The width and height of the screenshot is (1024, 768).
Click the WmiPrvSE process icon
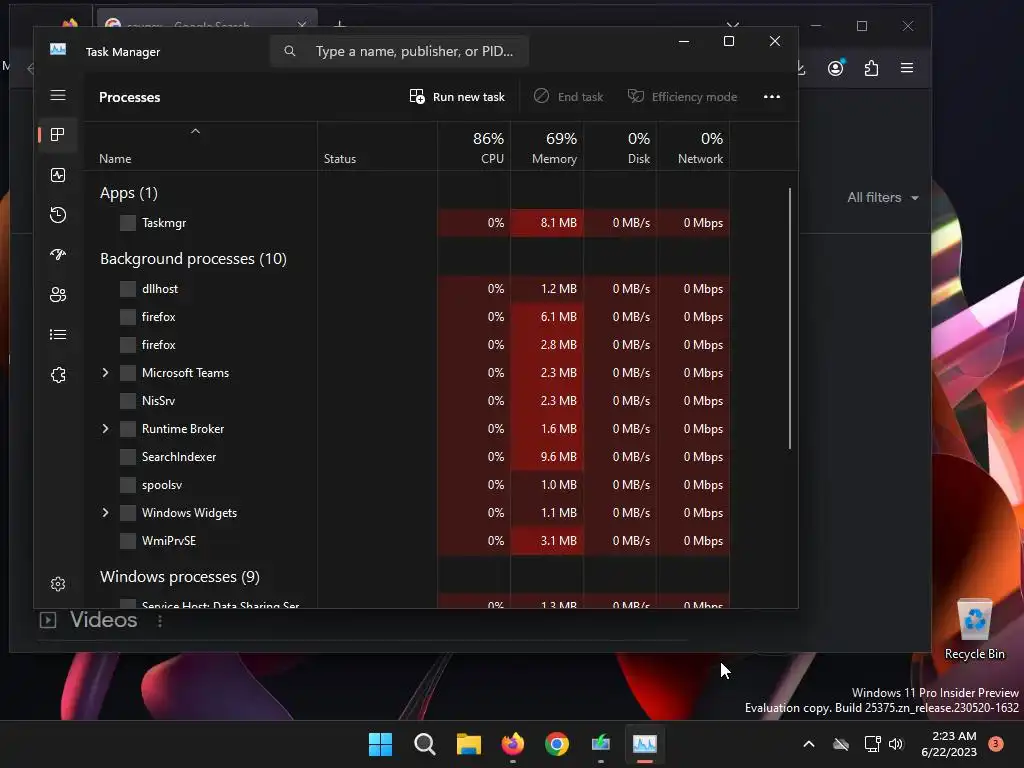(128, 541)
